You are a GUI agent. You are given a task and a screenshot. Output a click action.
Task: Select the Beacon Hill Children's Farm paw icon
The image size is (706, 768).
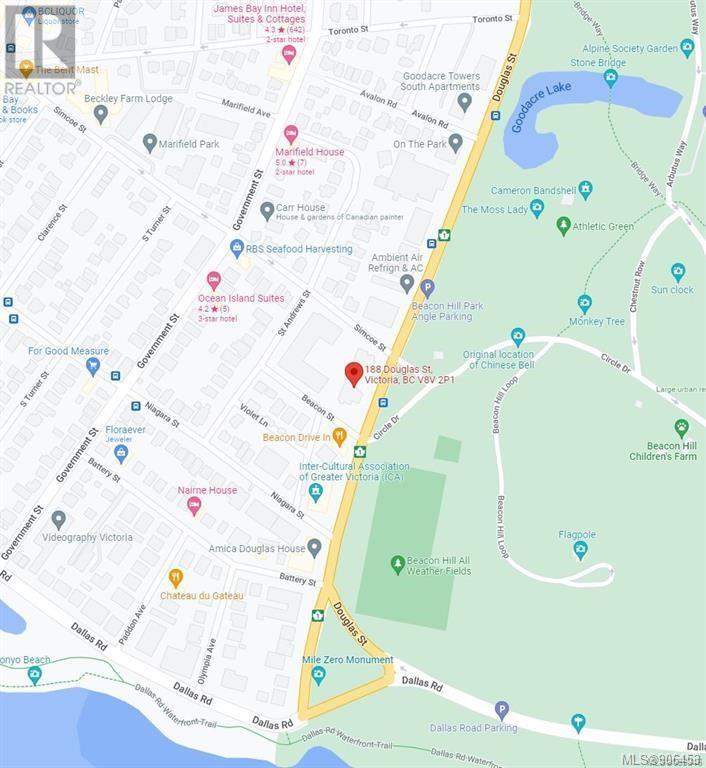coord(682,428)
